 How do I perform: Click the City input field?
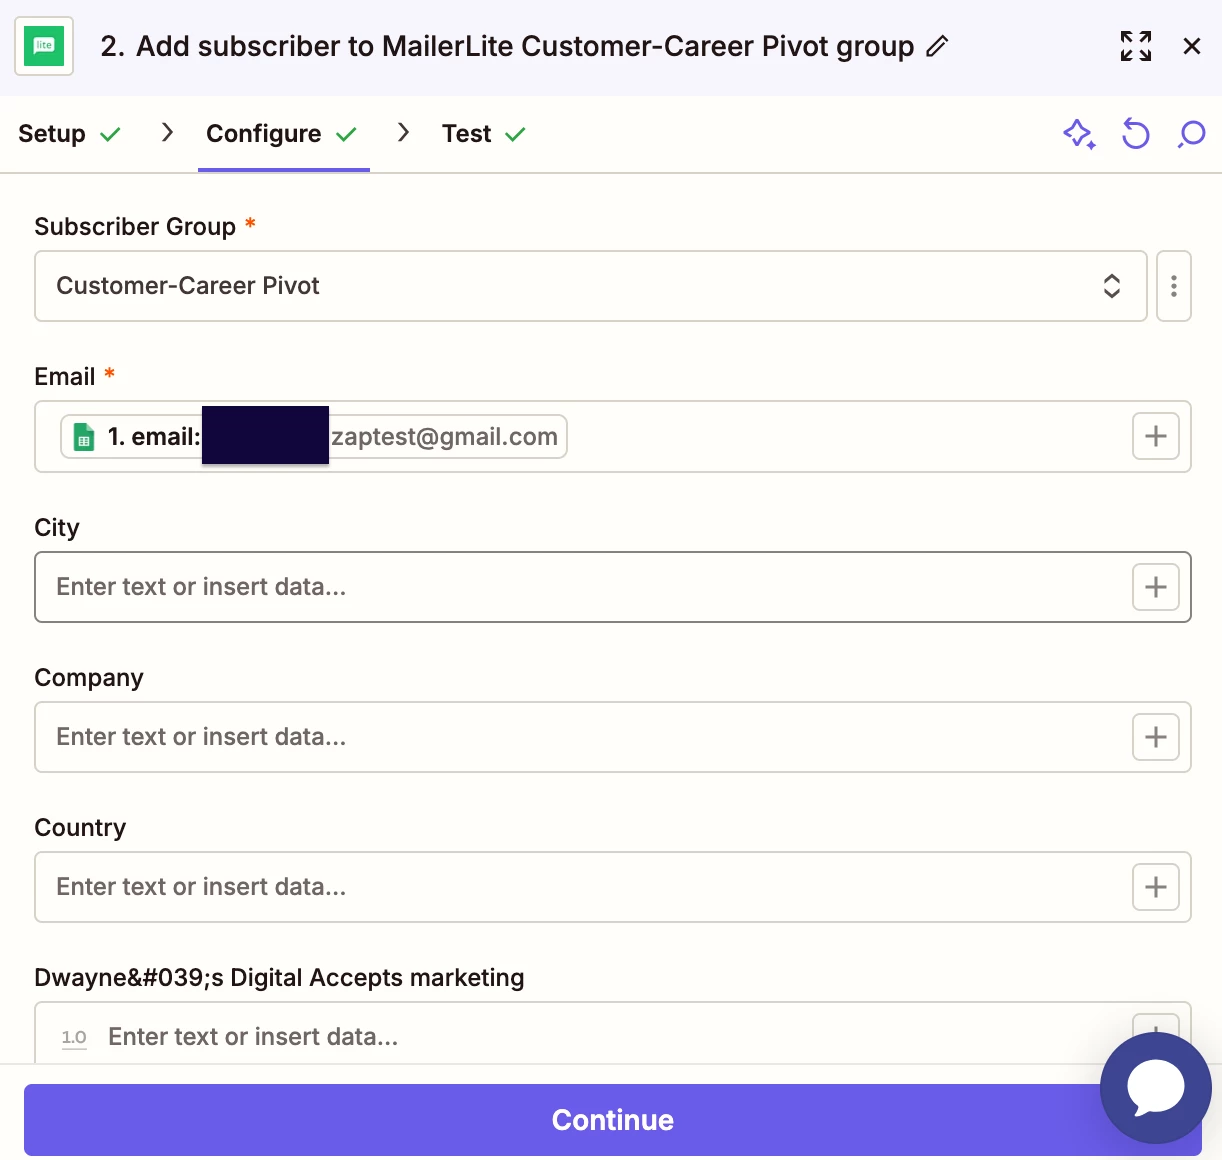pos(613,587)
